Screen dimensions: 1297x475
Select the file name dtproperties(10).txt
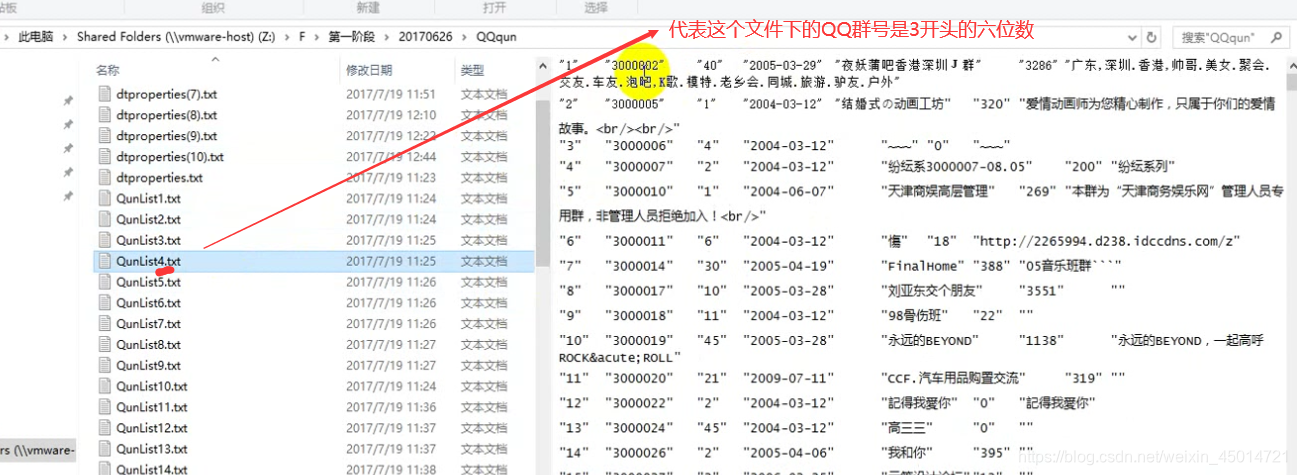click(169, 157)
